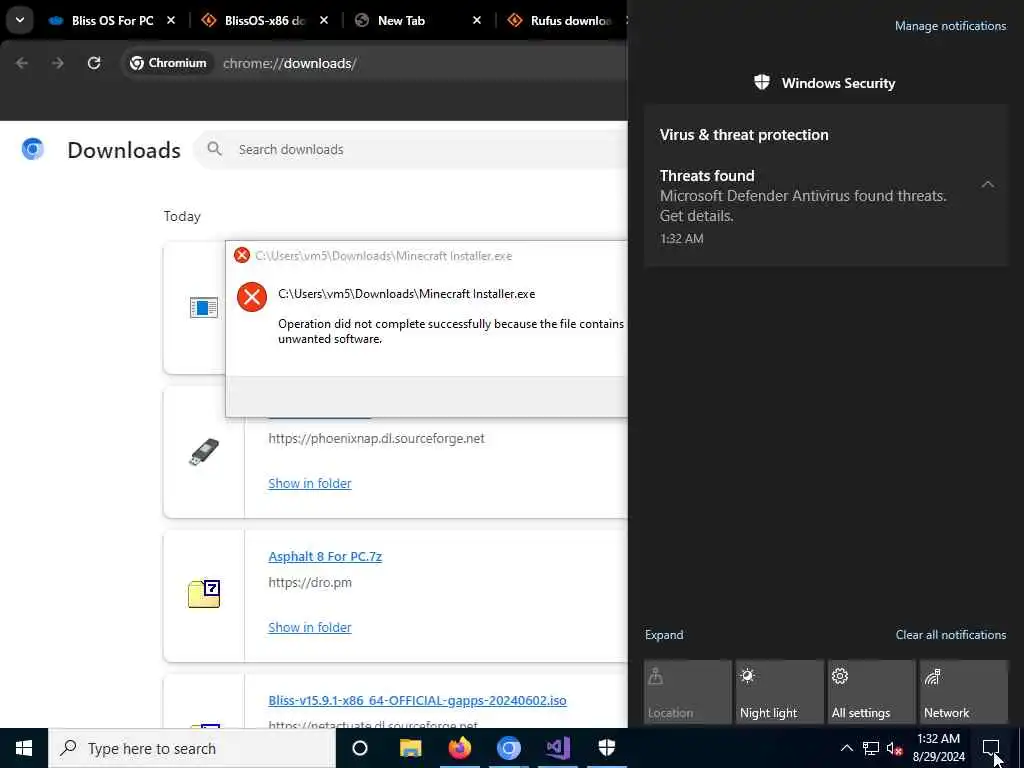Screen dimensions: 1024x768
Task: Click the Chromium site info chip
Action: point(168,63)
